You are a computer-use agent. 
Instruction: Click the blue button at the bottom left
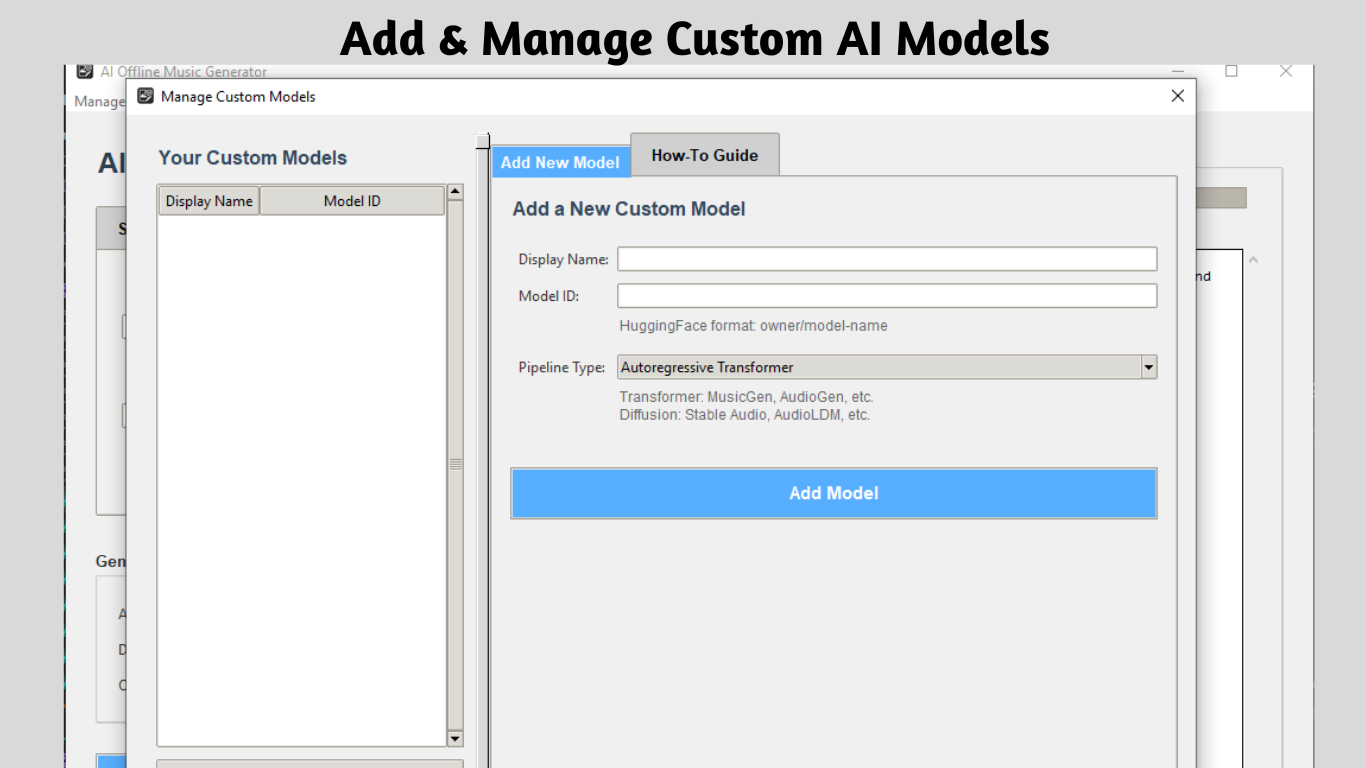110,762
